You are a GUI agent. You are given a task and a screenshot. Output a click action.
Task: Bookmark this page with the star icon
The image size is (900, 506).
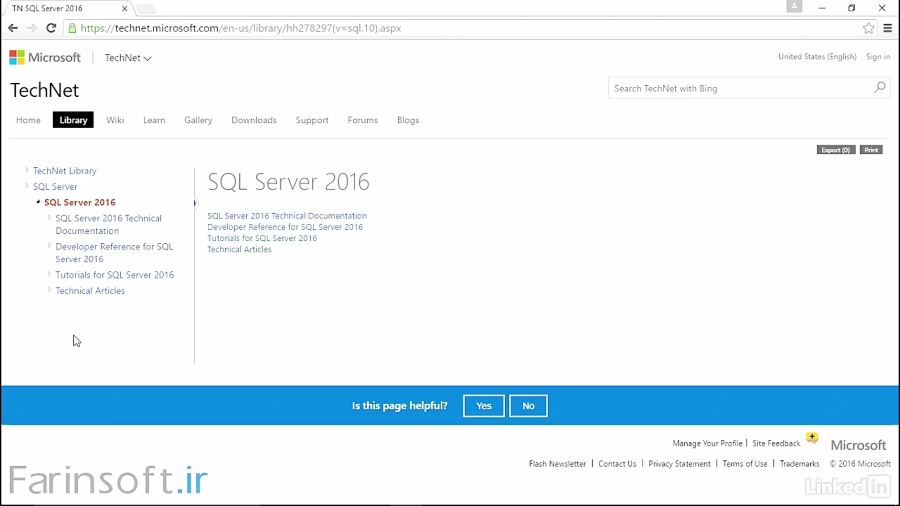click(x=868, y=28)
